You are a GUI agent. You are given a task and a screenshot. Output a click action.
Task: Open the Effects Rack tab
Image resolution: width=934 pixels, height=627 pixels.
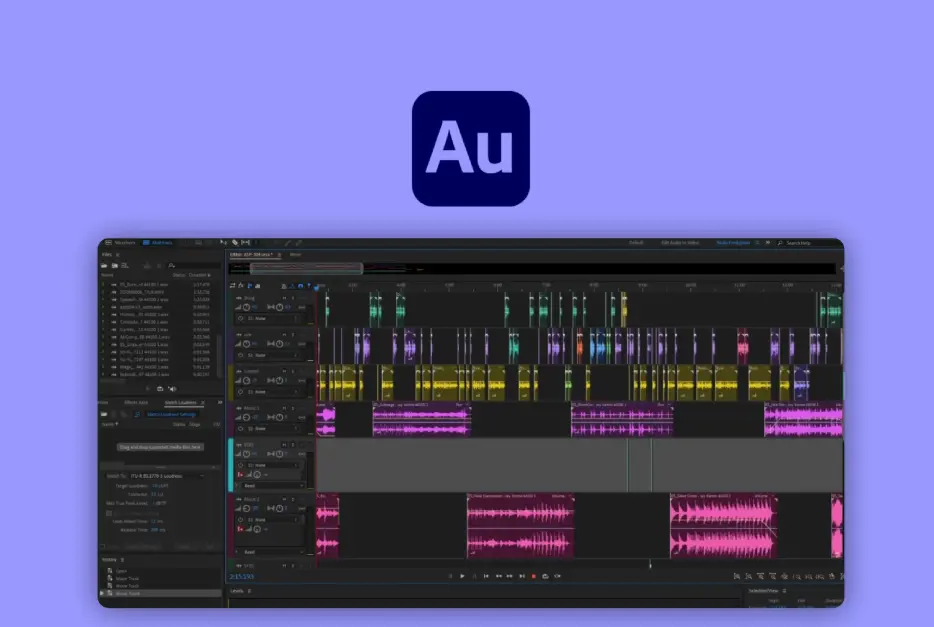[x=136, y=402]
